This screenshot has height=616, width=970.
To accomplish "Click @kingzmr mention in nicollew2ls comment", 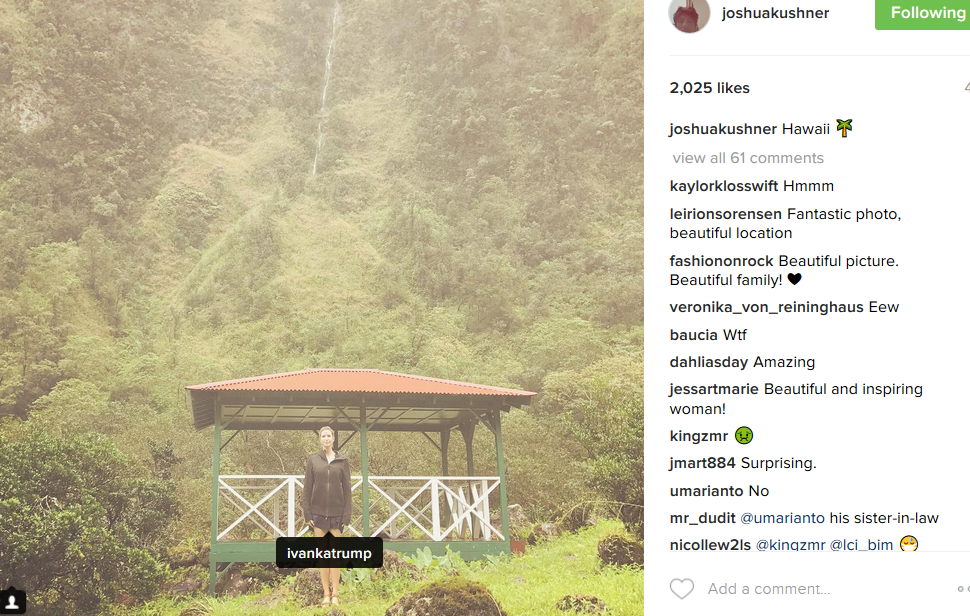I will coord(790,545).
